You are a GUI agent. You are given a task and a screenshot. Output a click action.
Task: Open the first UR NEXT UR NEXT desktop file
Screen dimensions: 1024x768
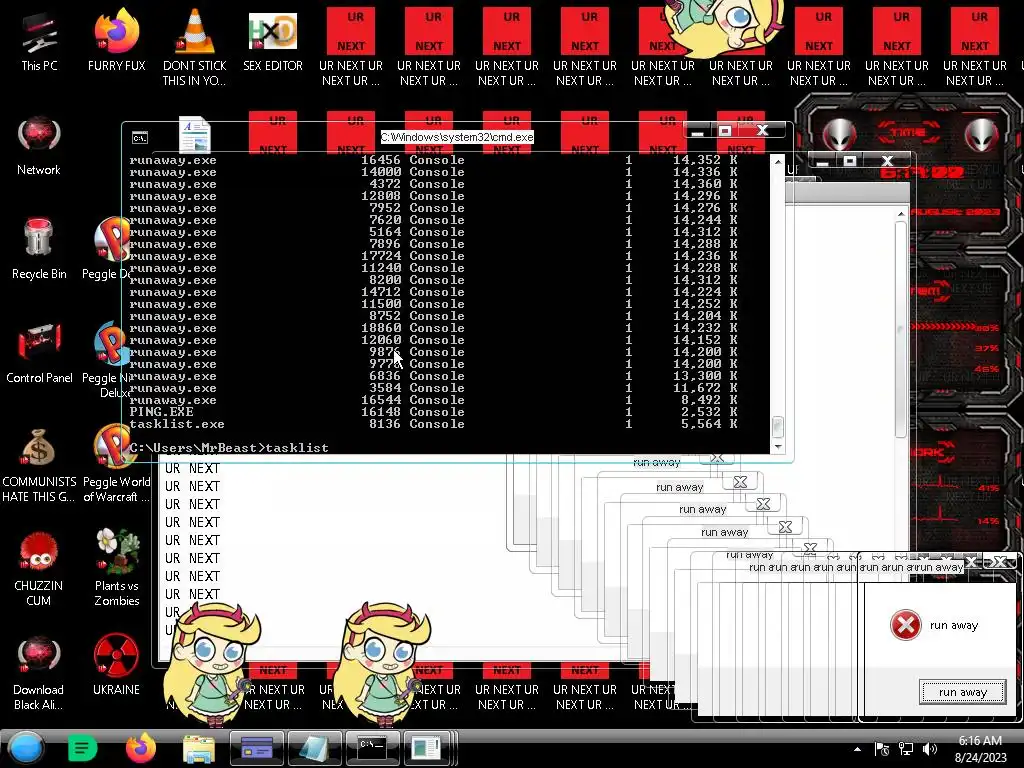[x=351, y=47]
